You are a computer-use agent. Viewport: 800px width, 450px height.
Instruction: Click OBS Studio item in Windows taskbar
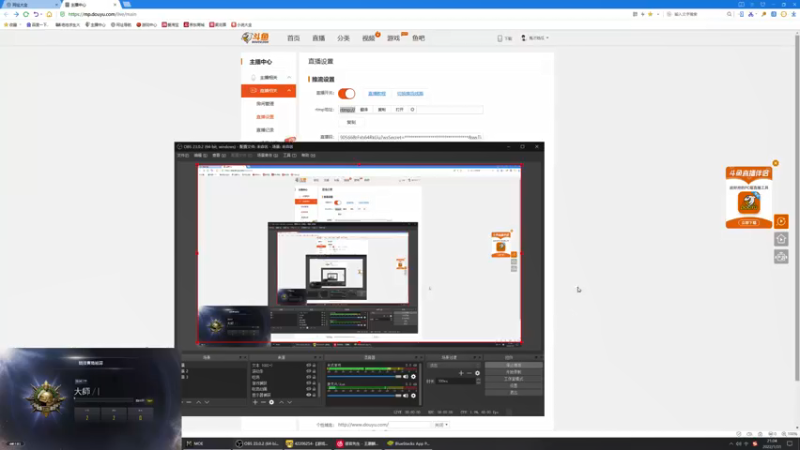257,443
